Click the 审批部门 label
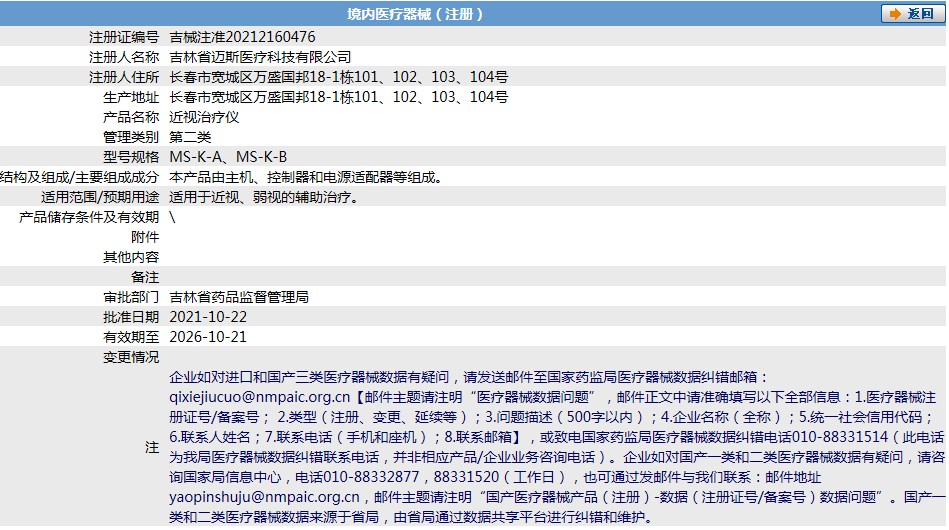This screenshot has width=949, height=530. tap(131, 297)
